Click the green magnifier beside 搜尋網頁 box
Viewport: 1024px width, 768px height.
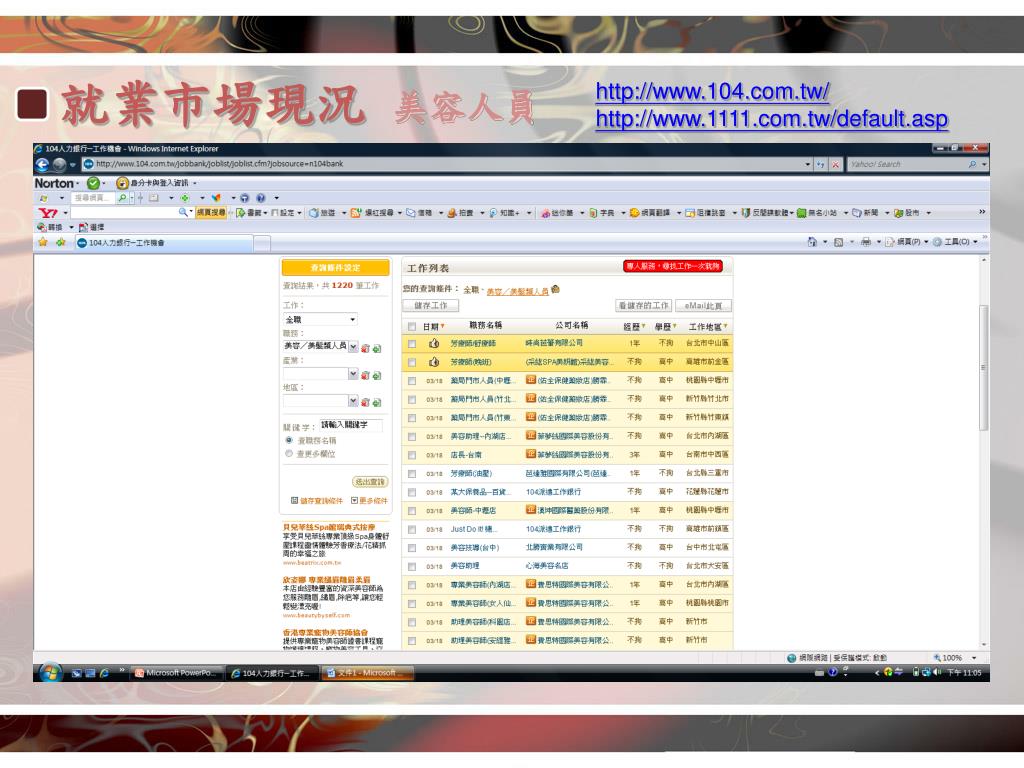click(x=122, y=197)
